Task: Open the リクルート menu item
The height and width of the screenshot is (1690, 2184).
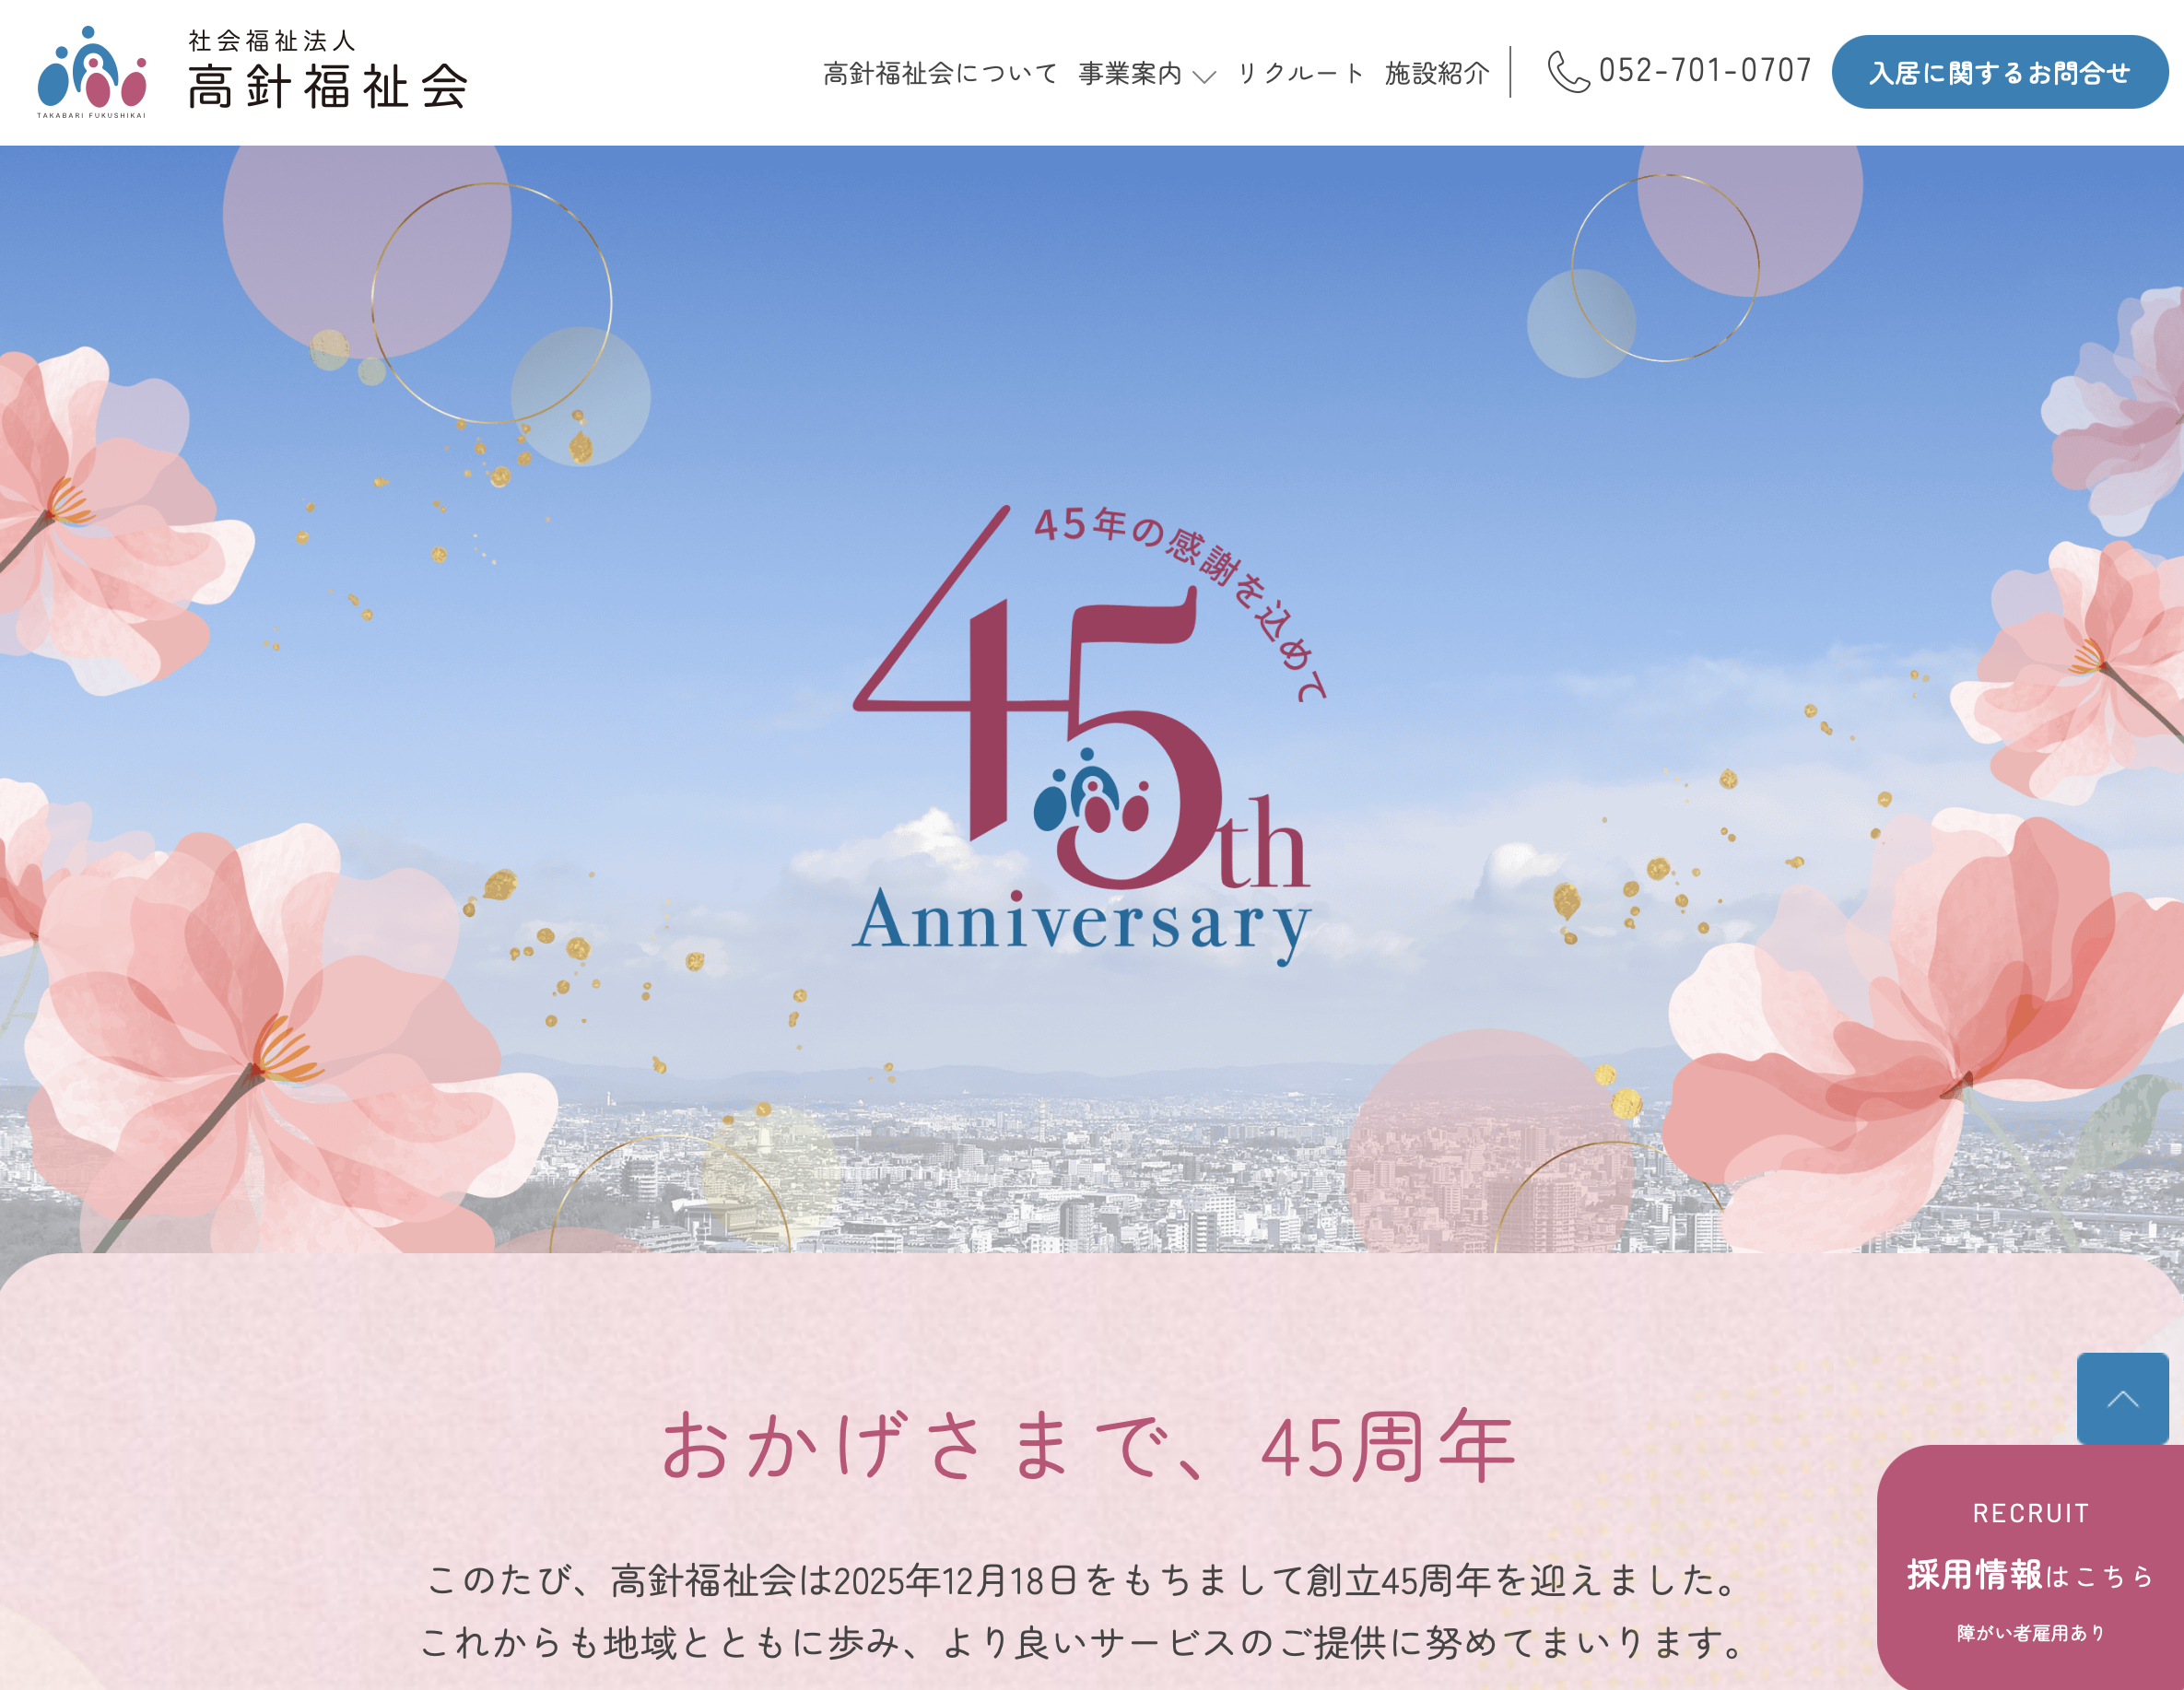Action: point(1300,73)
